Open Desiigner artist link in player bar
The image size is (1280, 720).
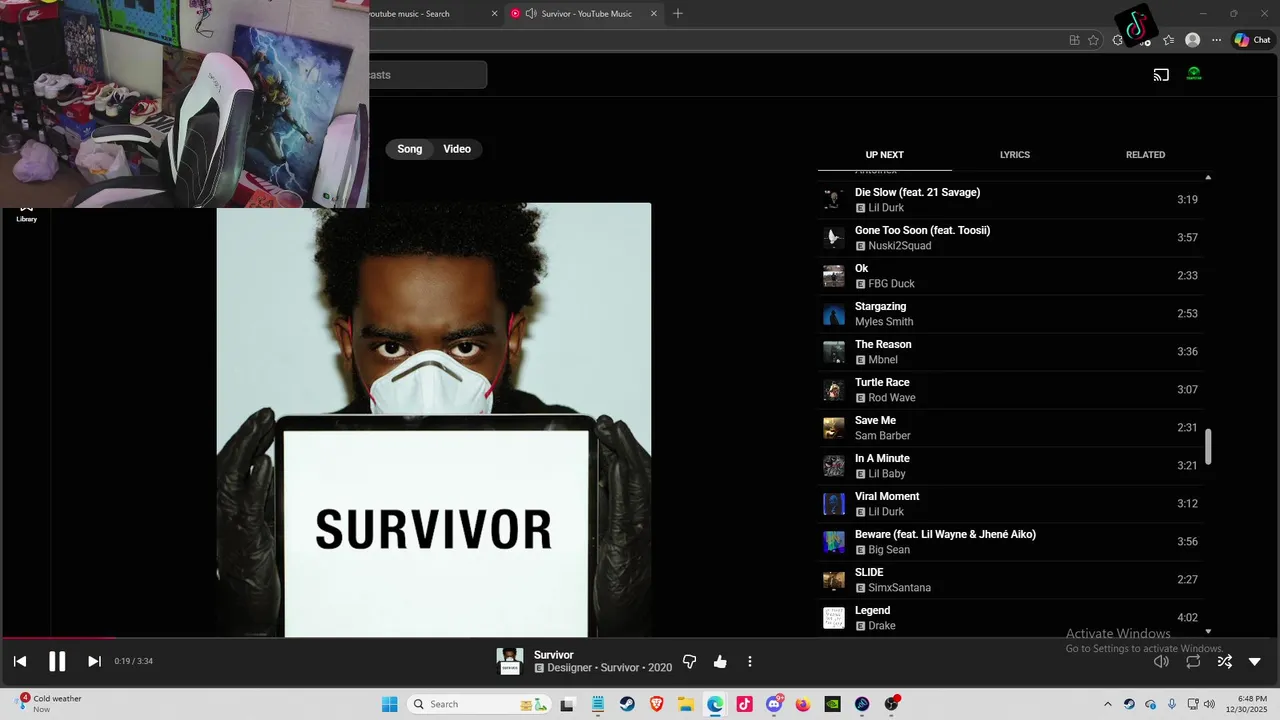(x=571, y=667)
